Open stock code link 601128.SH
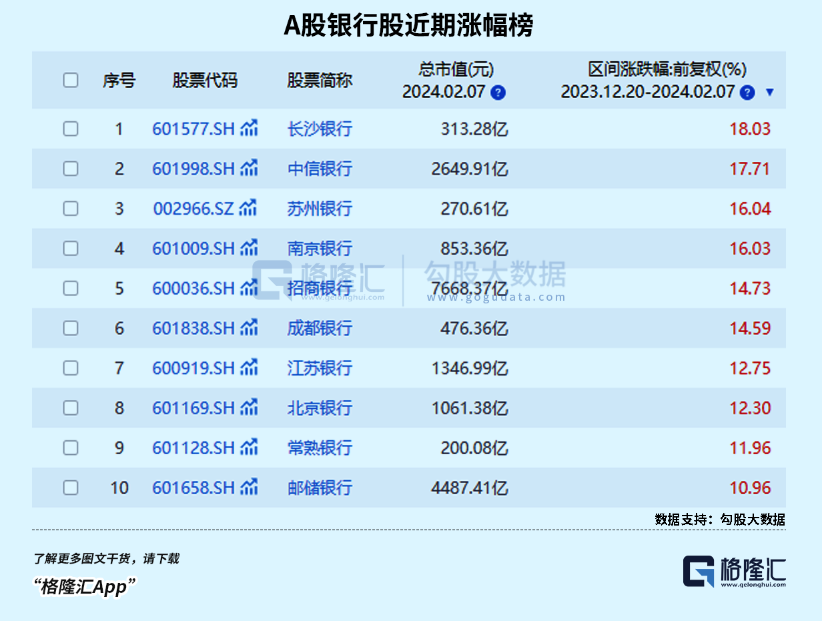Viewport: 822px width, 621px height. pyautogui.click(x=193, y=448)
